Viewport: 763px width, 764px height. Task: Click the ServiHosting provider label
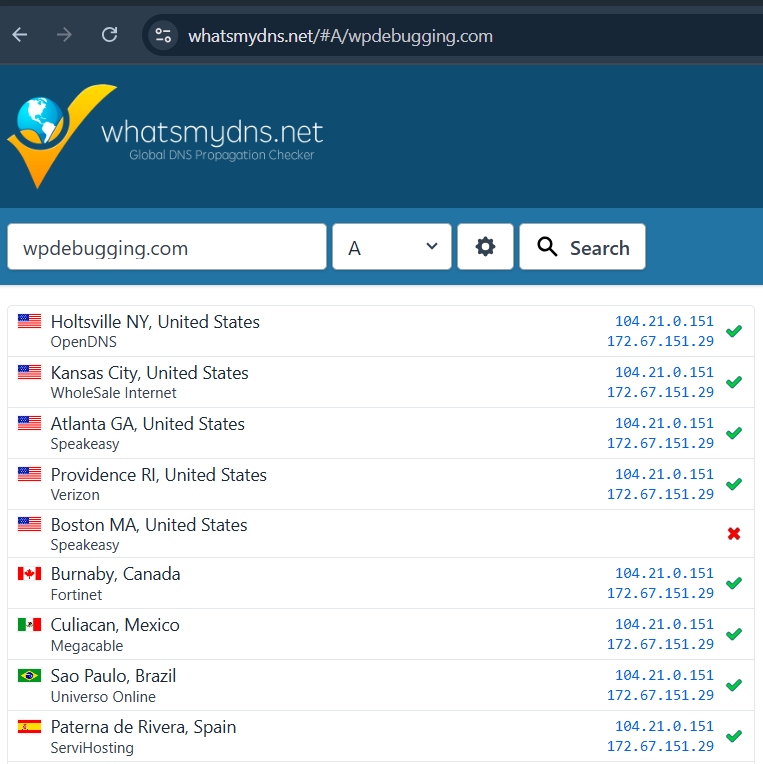(x=92, y=748)
